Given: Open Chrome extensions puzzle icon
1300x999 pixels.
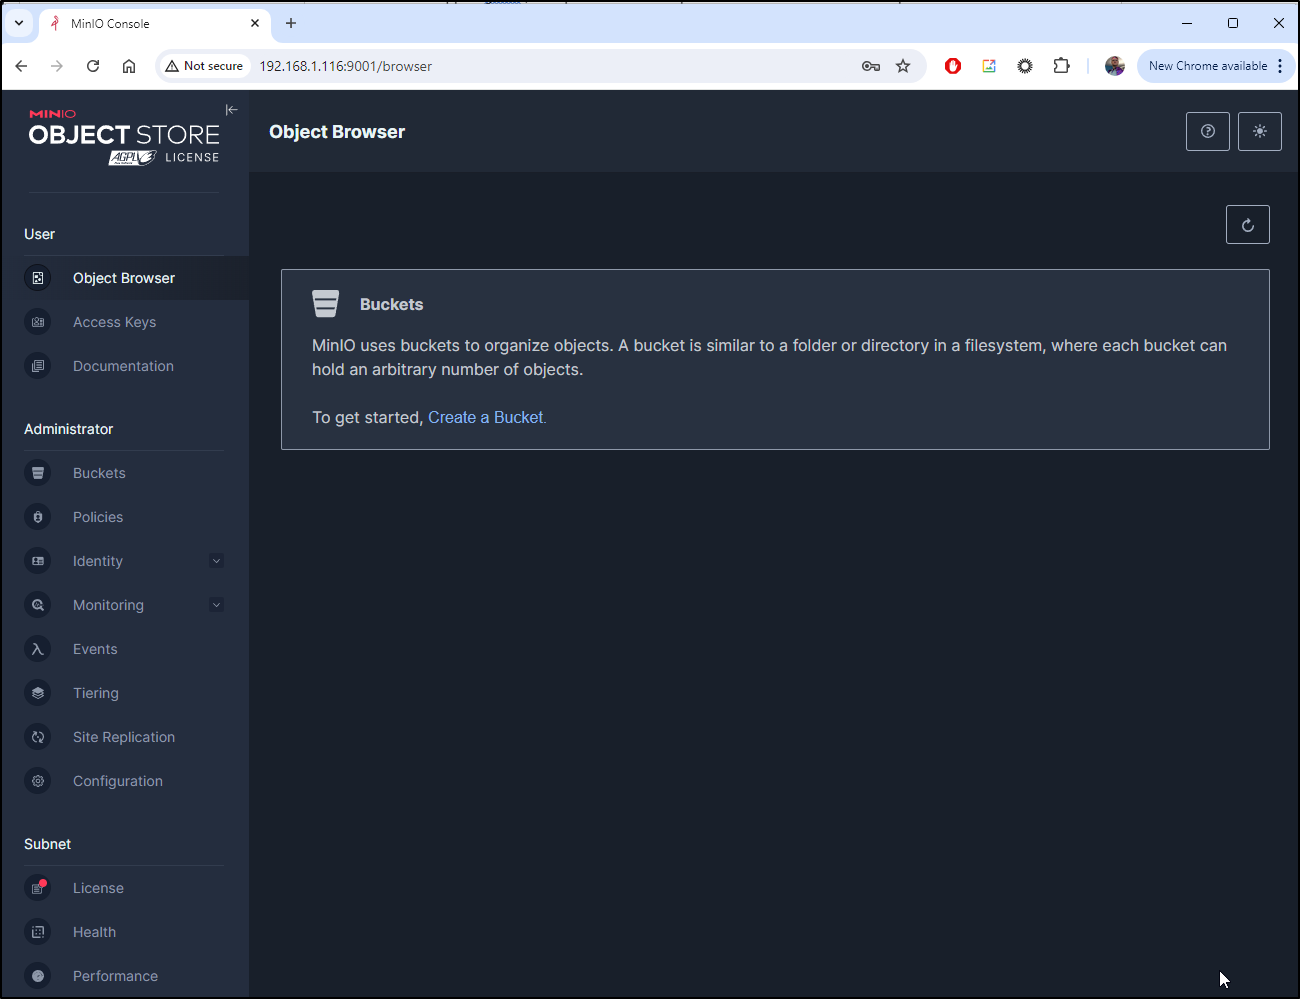Looking at the screenshot, I should [x=1061, y=66].
